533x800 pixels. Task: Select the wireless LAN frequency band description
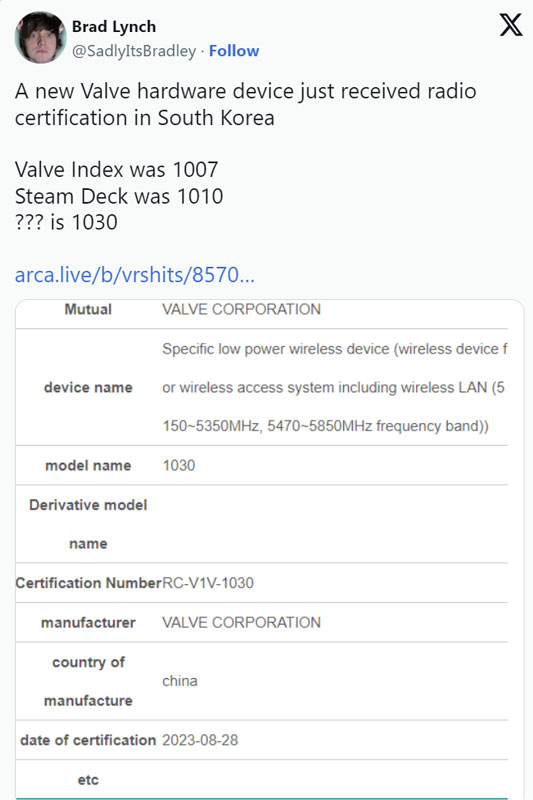(x=335, y=387)
